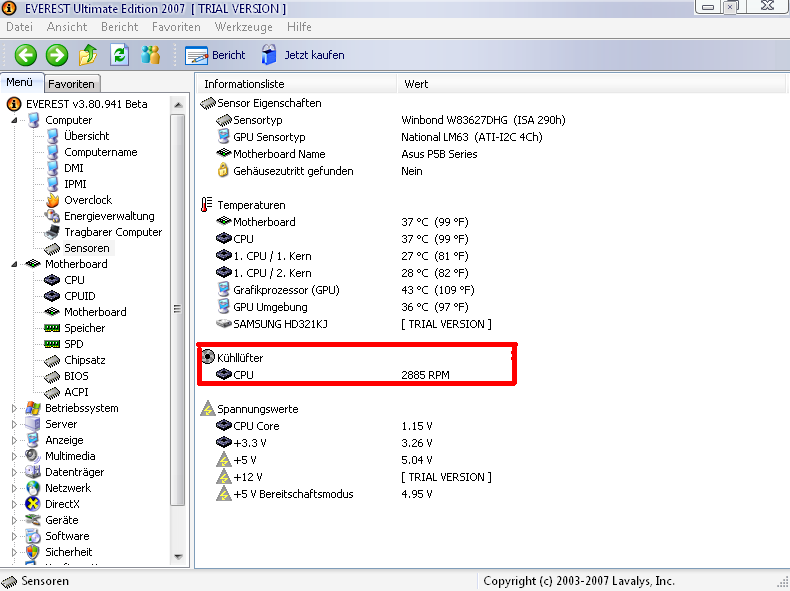Click the Informationsliste column header
The image size is (790, 591).
297,84
